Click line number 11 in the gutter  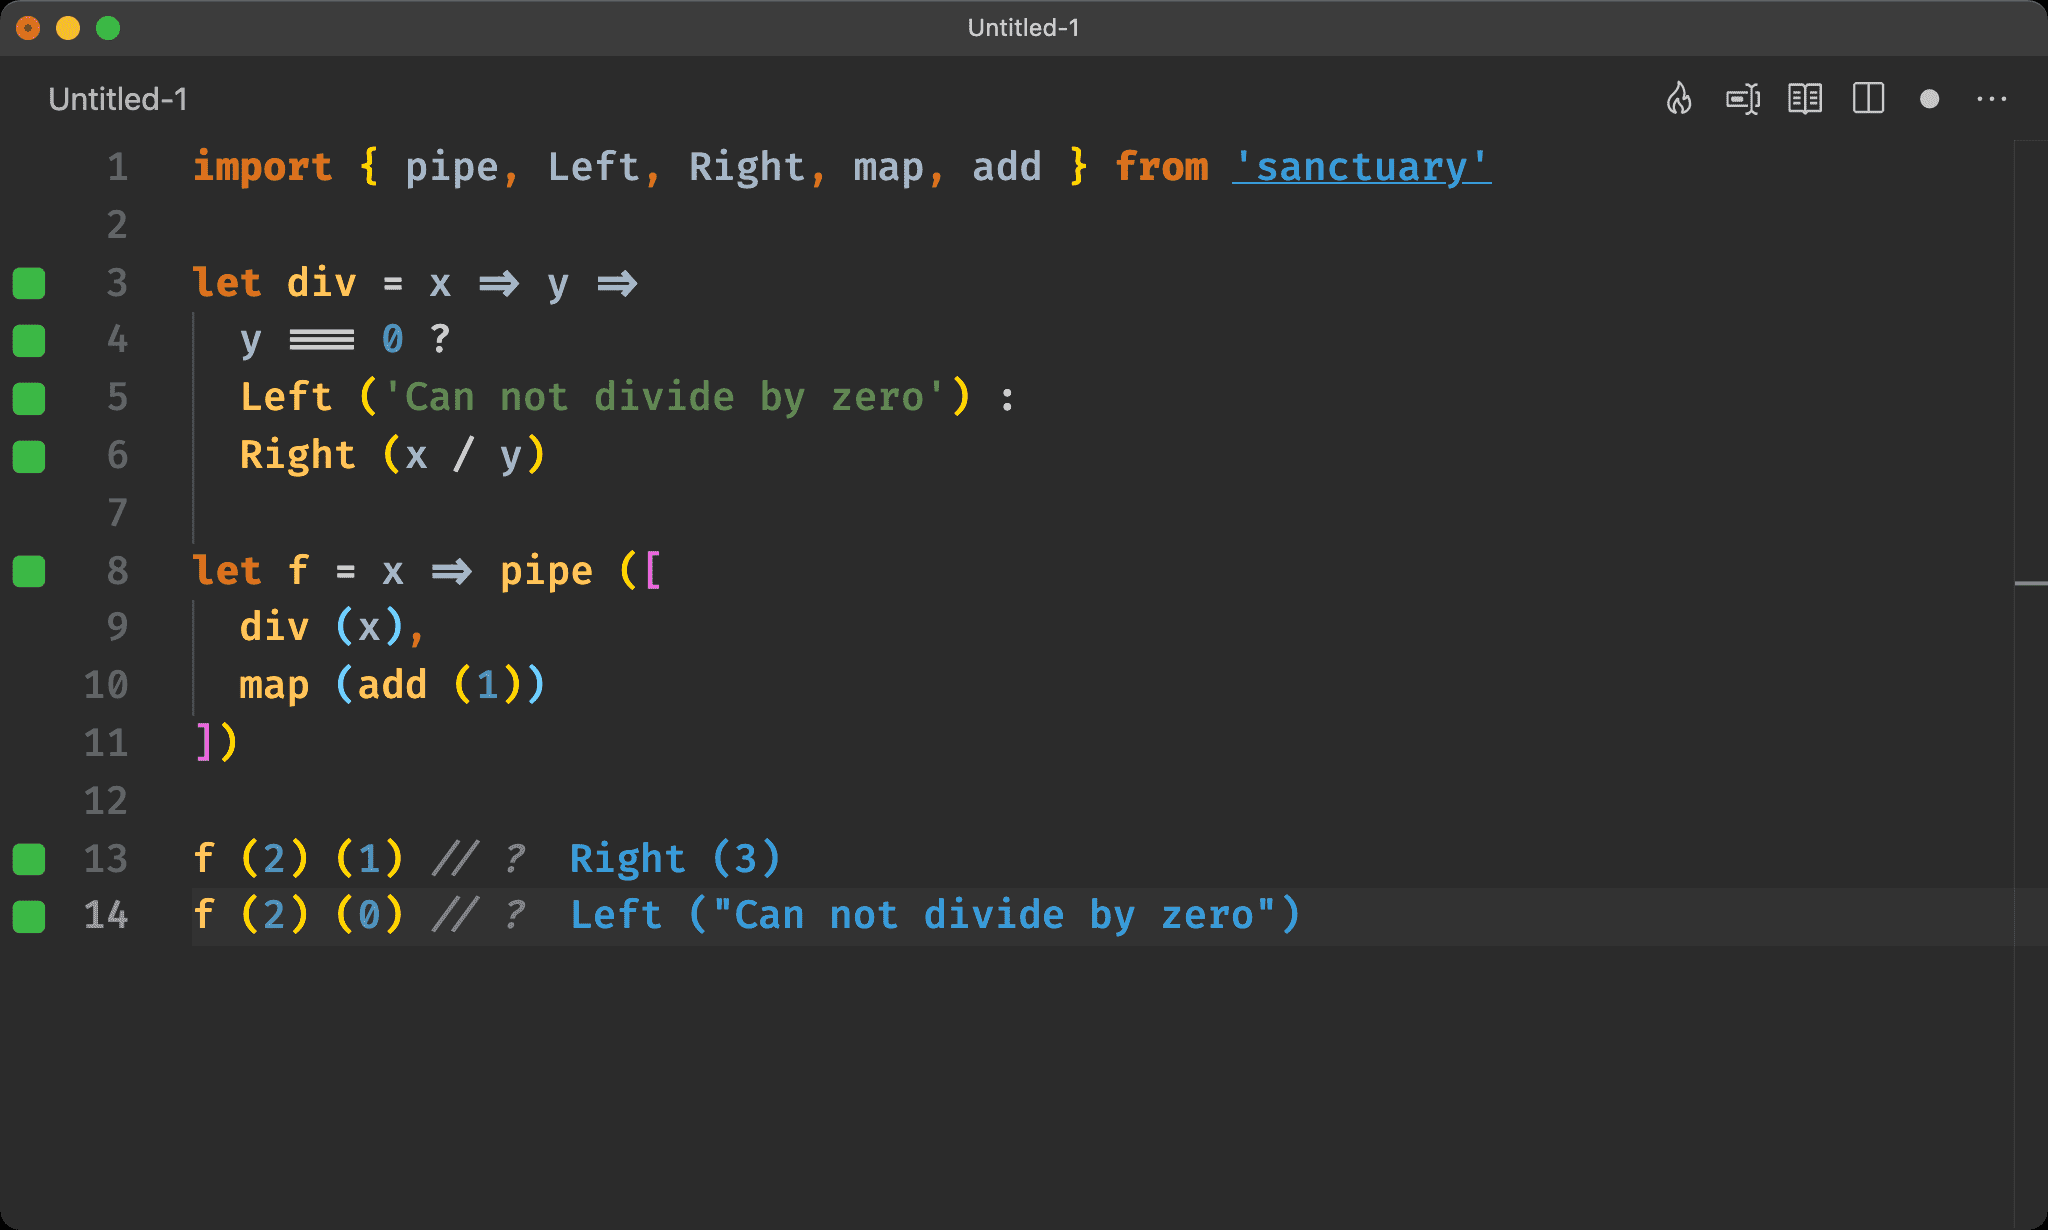coord(106,743)
